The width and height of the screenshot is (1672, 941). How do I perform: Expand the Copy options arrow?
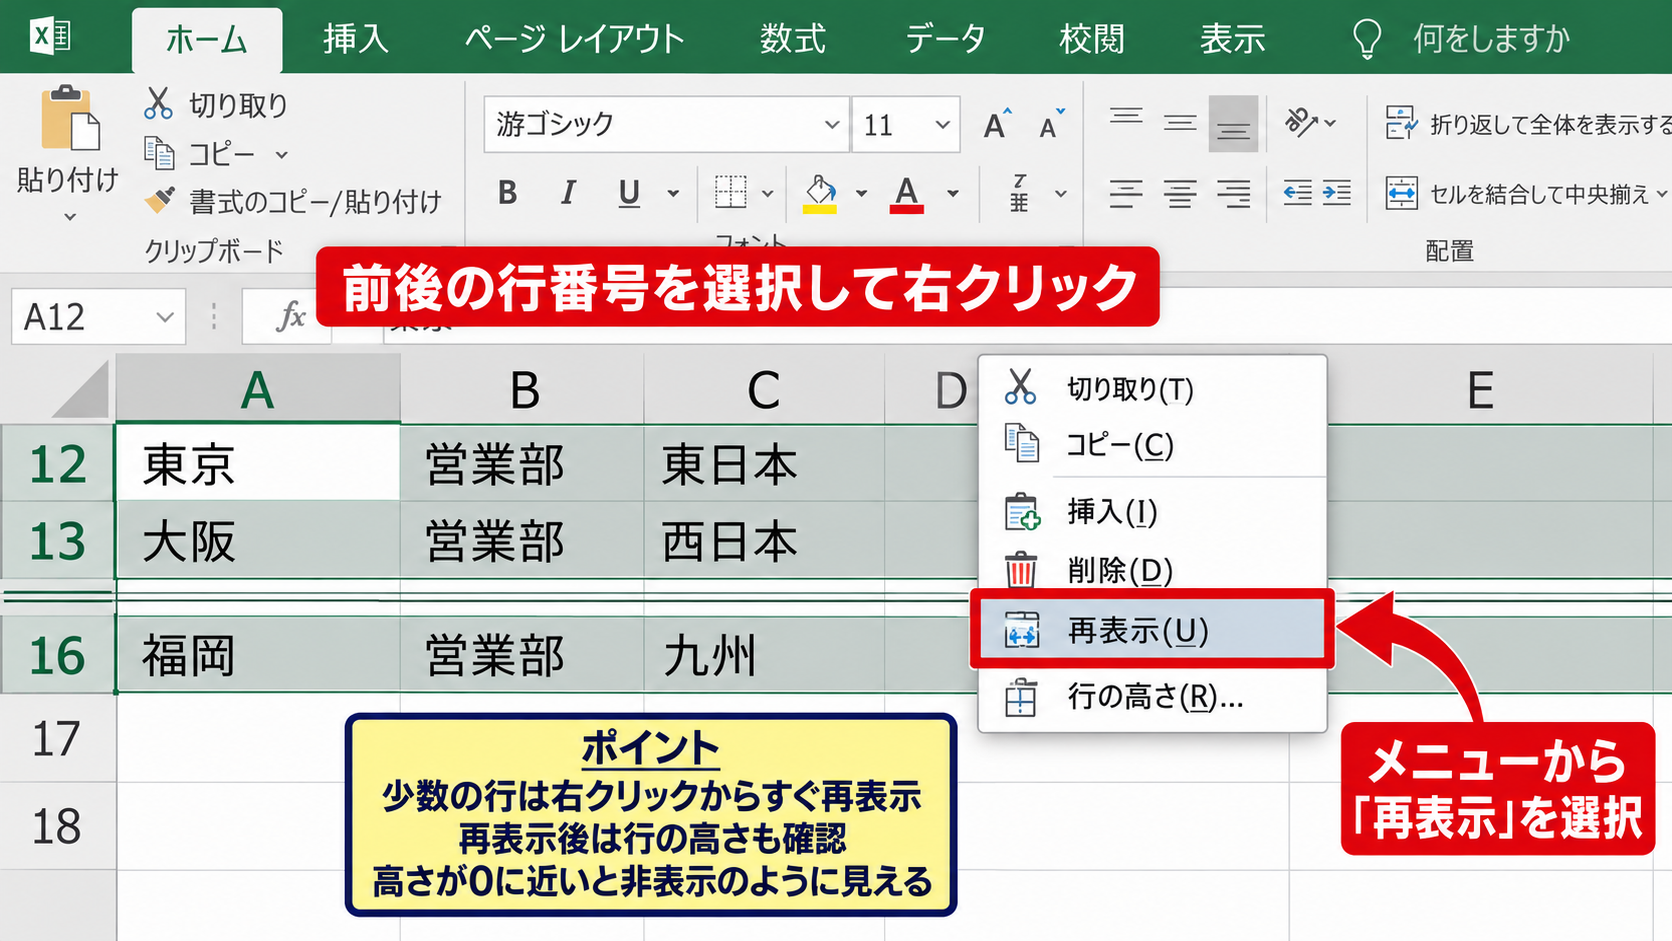pos(282,155)
